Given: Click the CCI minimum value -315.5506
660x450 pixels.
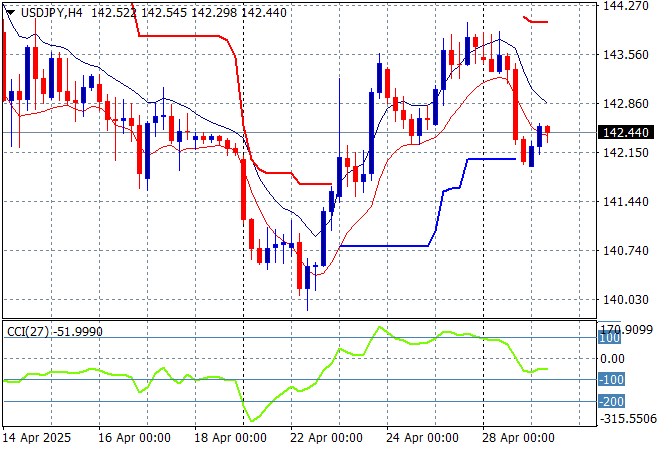Looking at the screenshot, I should point(628,419).
